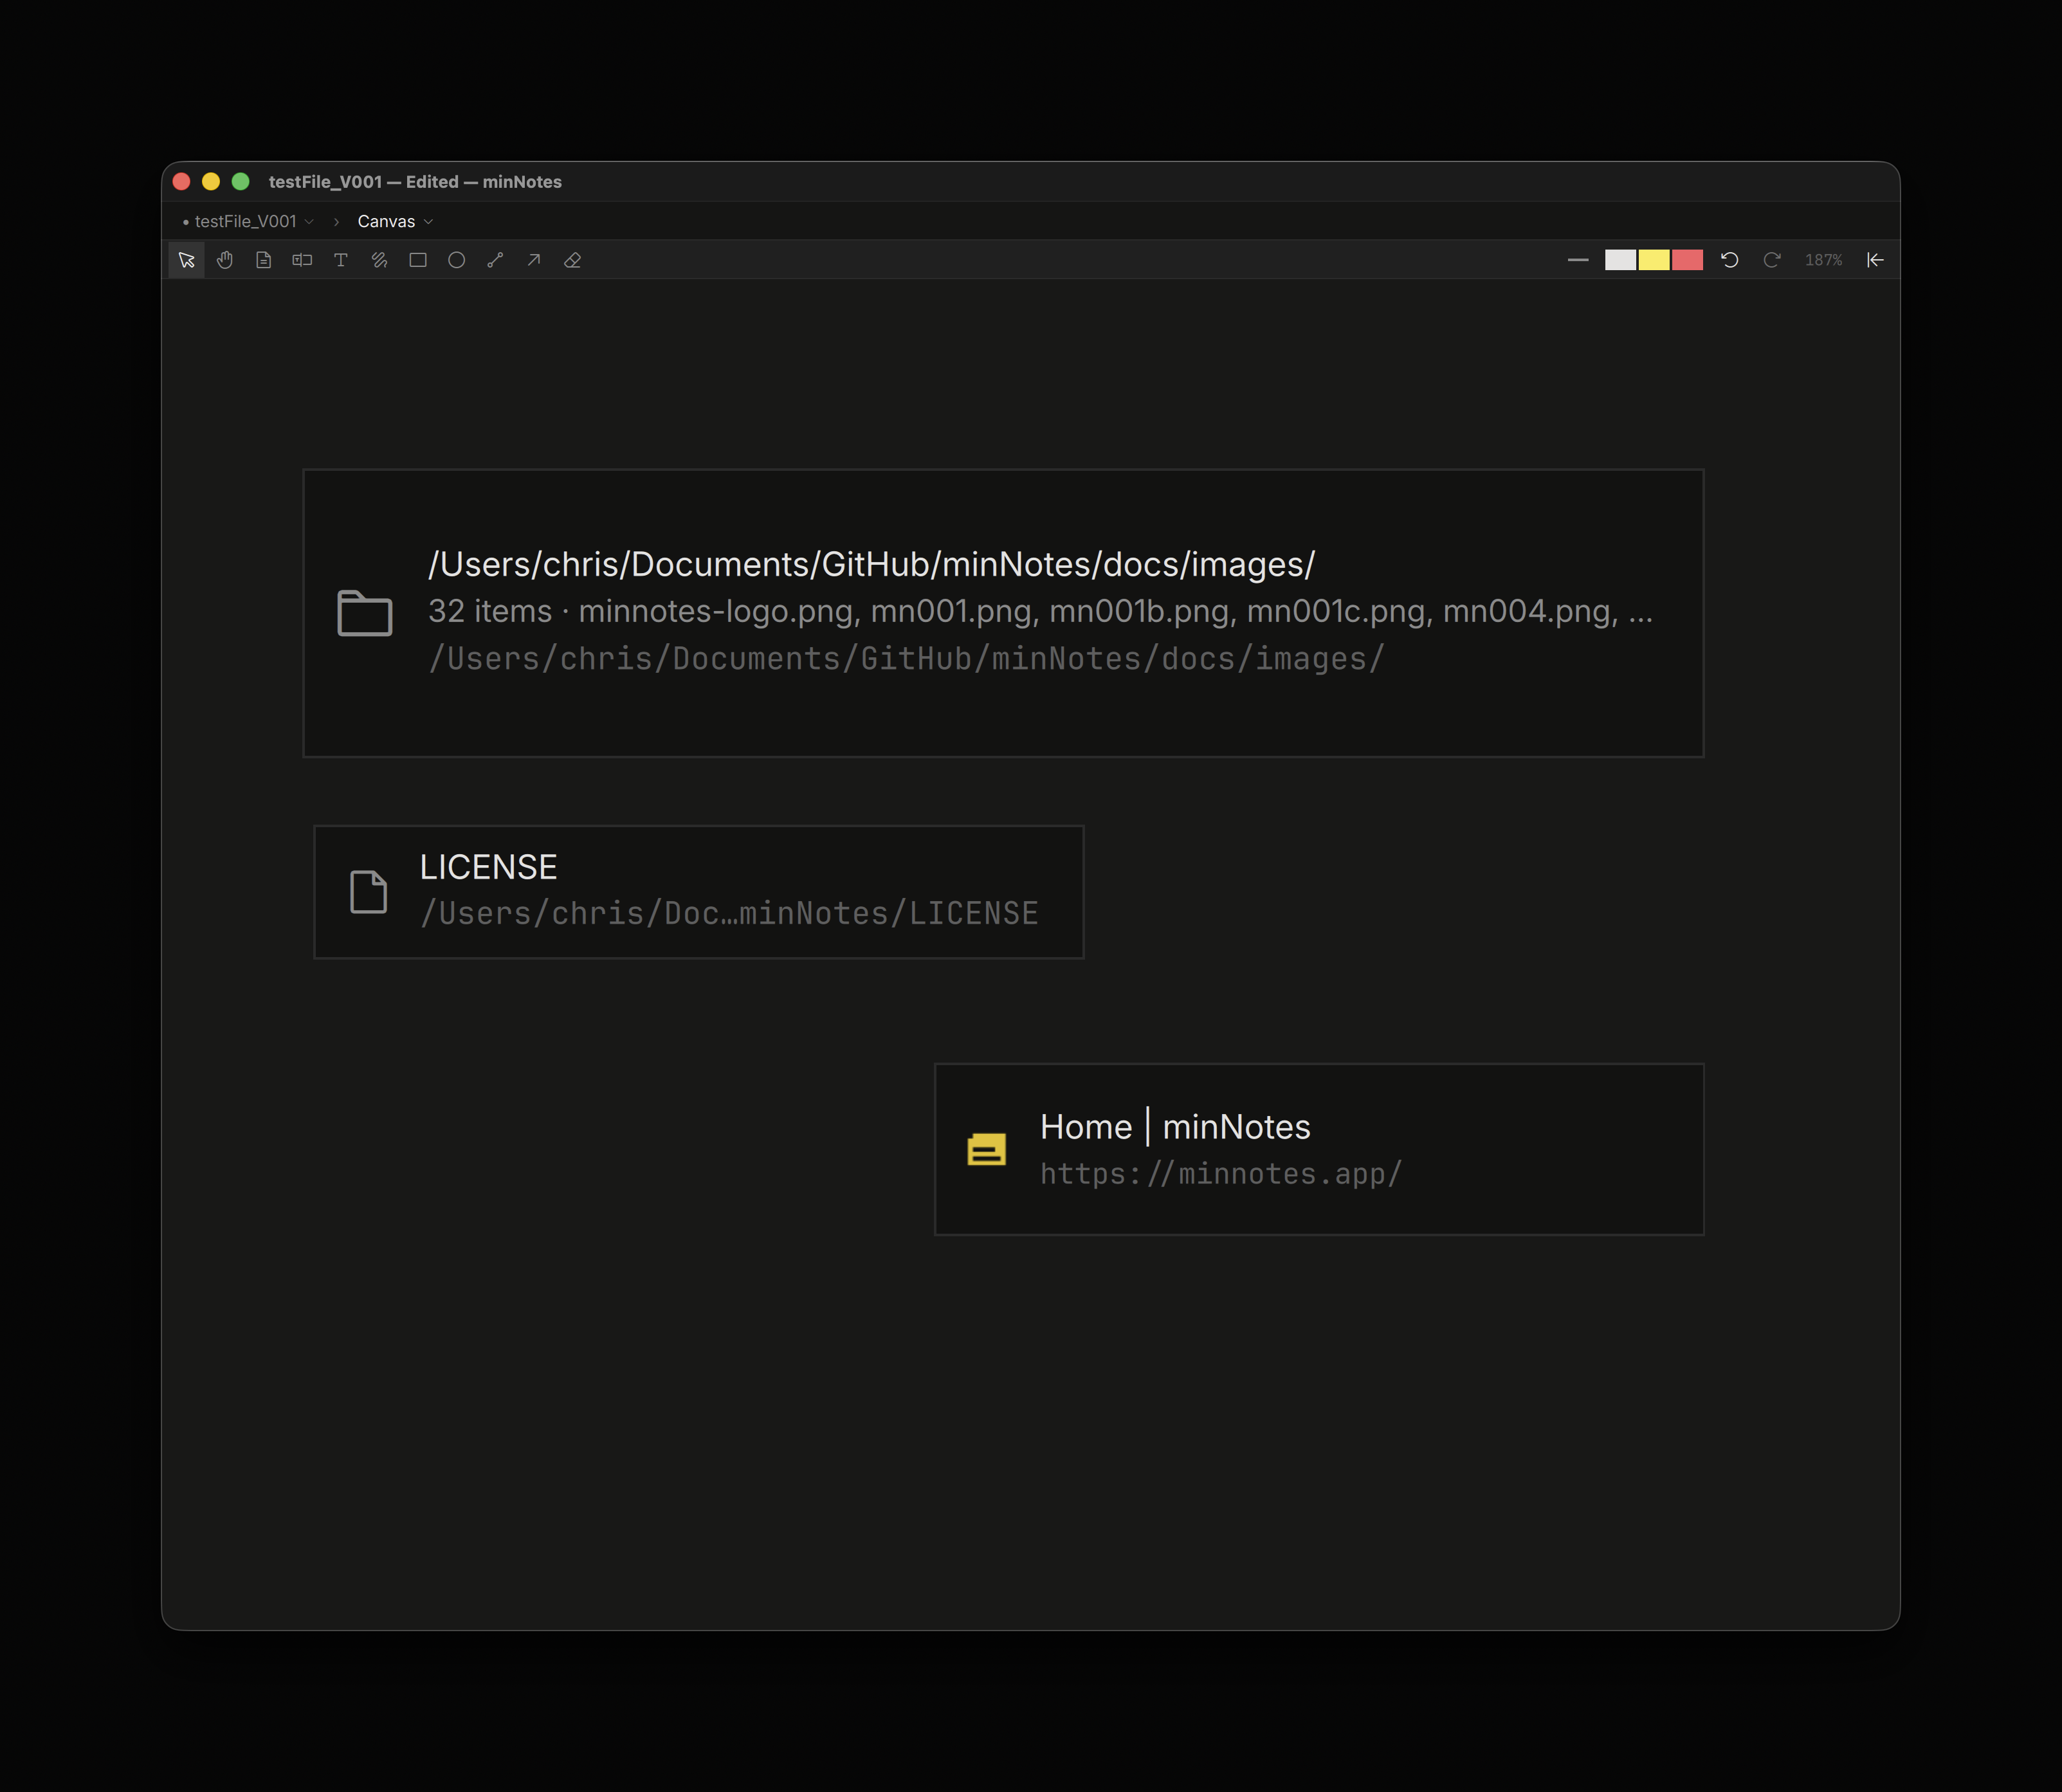Redo the undone action

point(1771,260)
